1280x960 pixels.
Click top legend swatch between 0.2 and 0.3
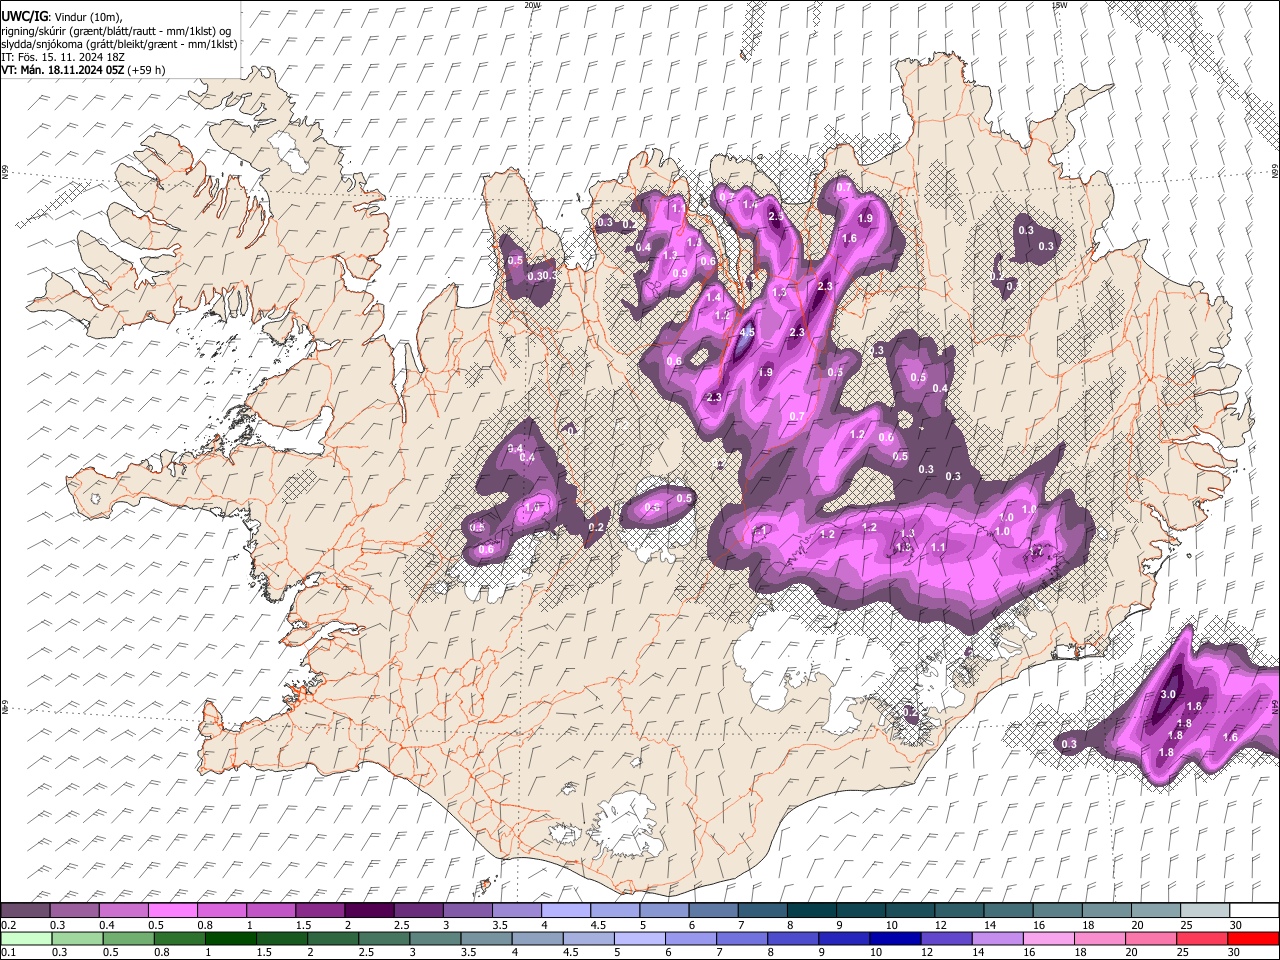tap(25, 911)
